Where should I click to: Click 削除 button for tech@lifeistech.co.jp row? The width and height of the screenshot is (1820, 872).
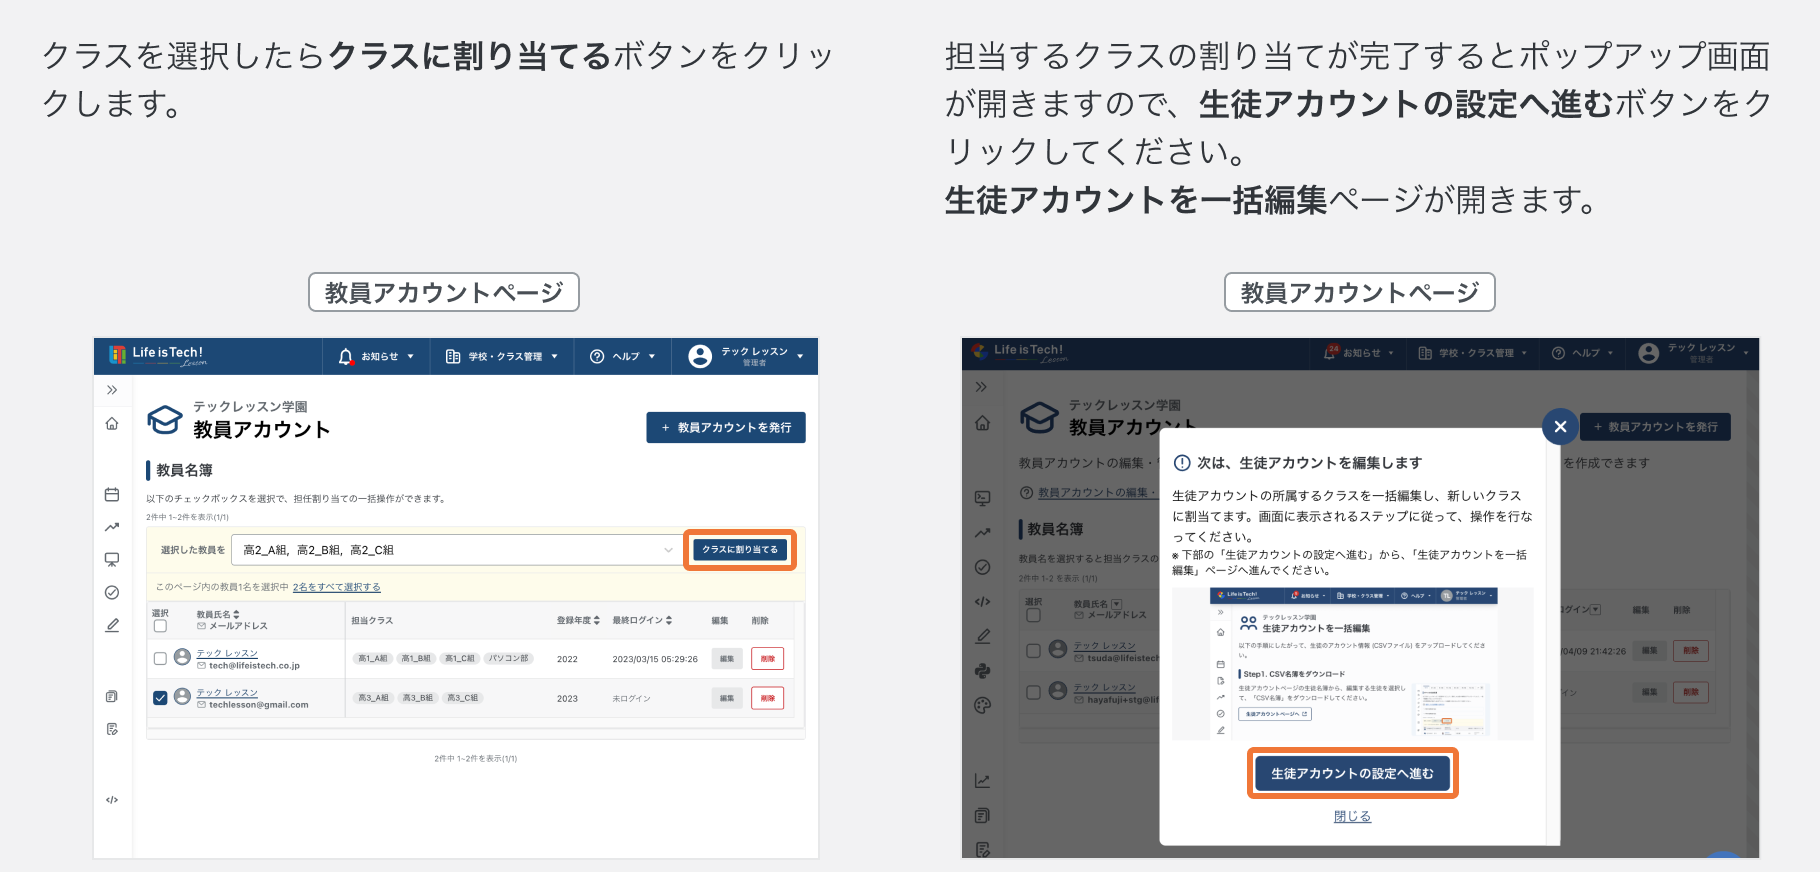(768, 658)
